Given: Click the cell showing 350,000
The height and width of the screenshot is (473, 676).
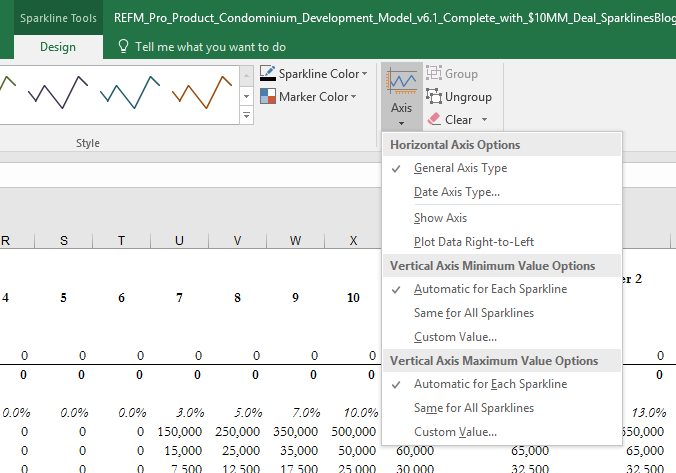Looking at the screenshot, I should click(295, 432).
